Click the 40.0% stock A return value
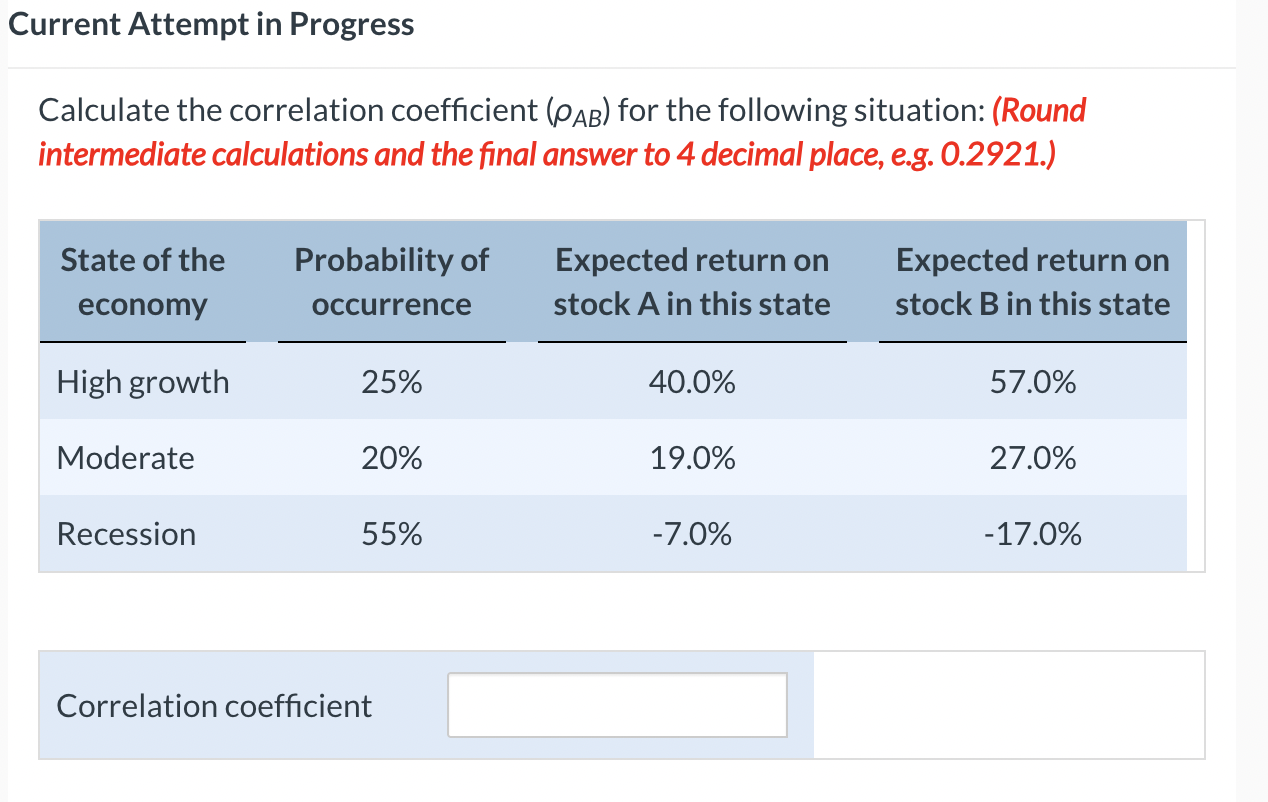The width and height of the screenshot is (1268, 802). click(692, 381)
